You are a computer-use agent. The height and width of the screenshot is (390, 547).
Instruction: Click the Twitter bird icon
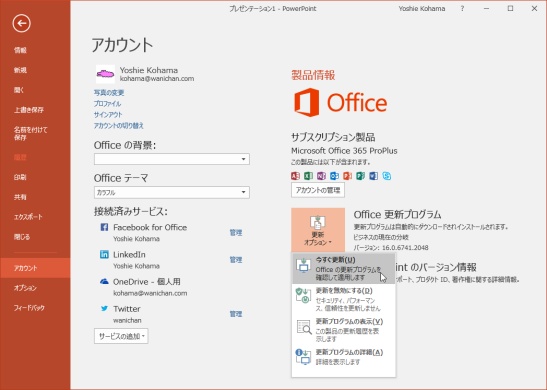pyautogui.click(x=104, y=308)
